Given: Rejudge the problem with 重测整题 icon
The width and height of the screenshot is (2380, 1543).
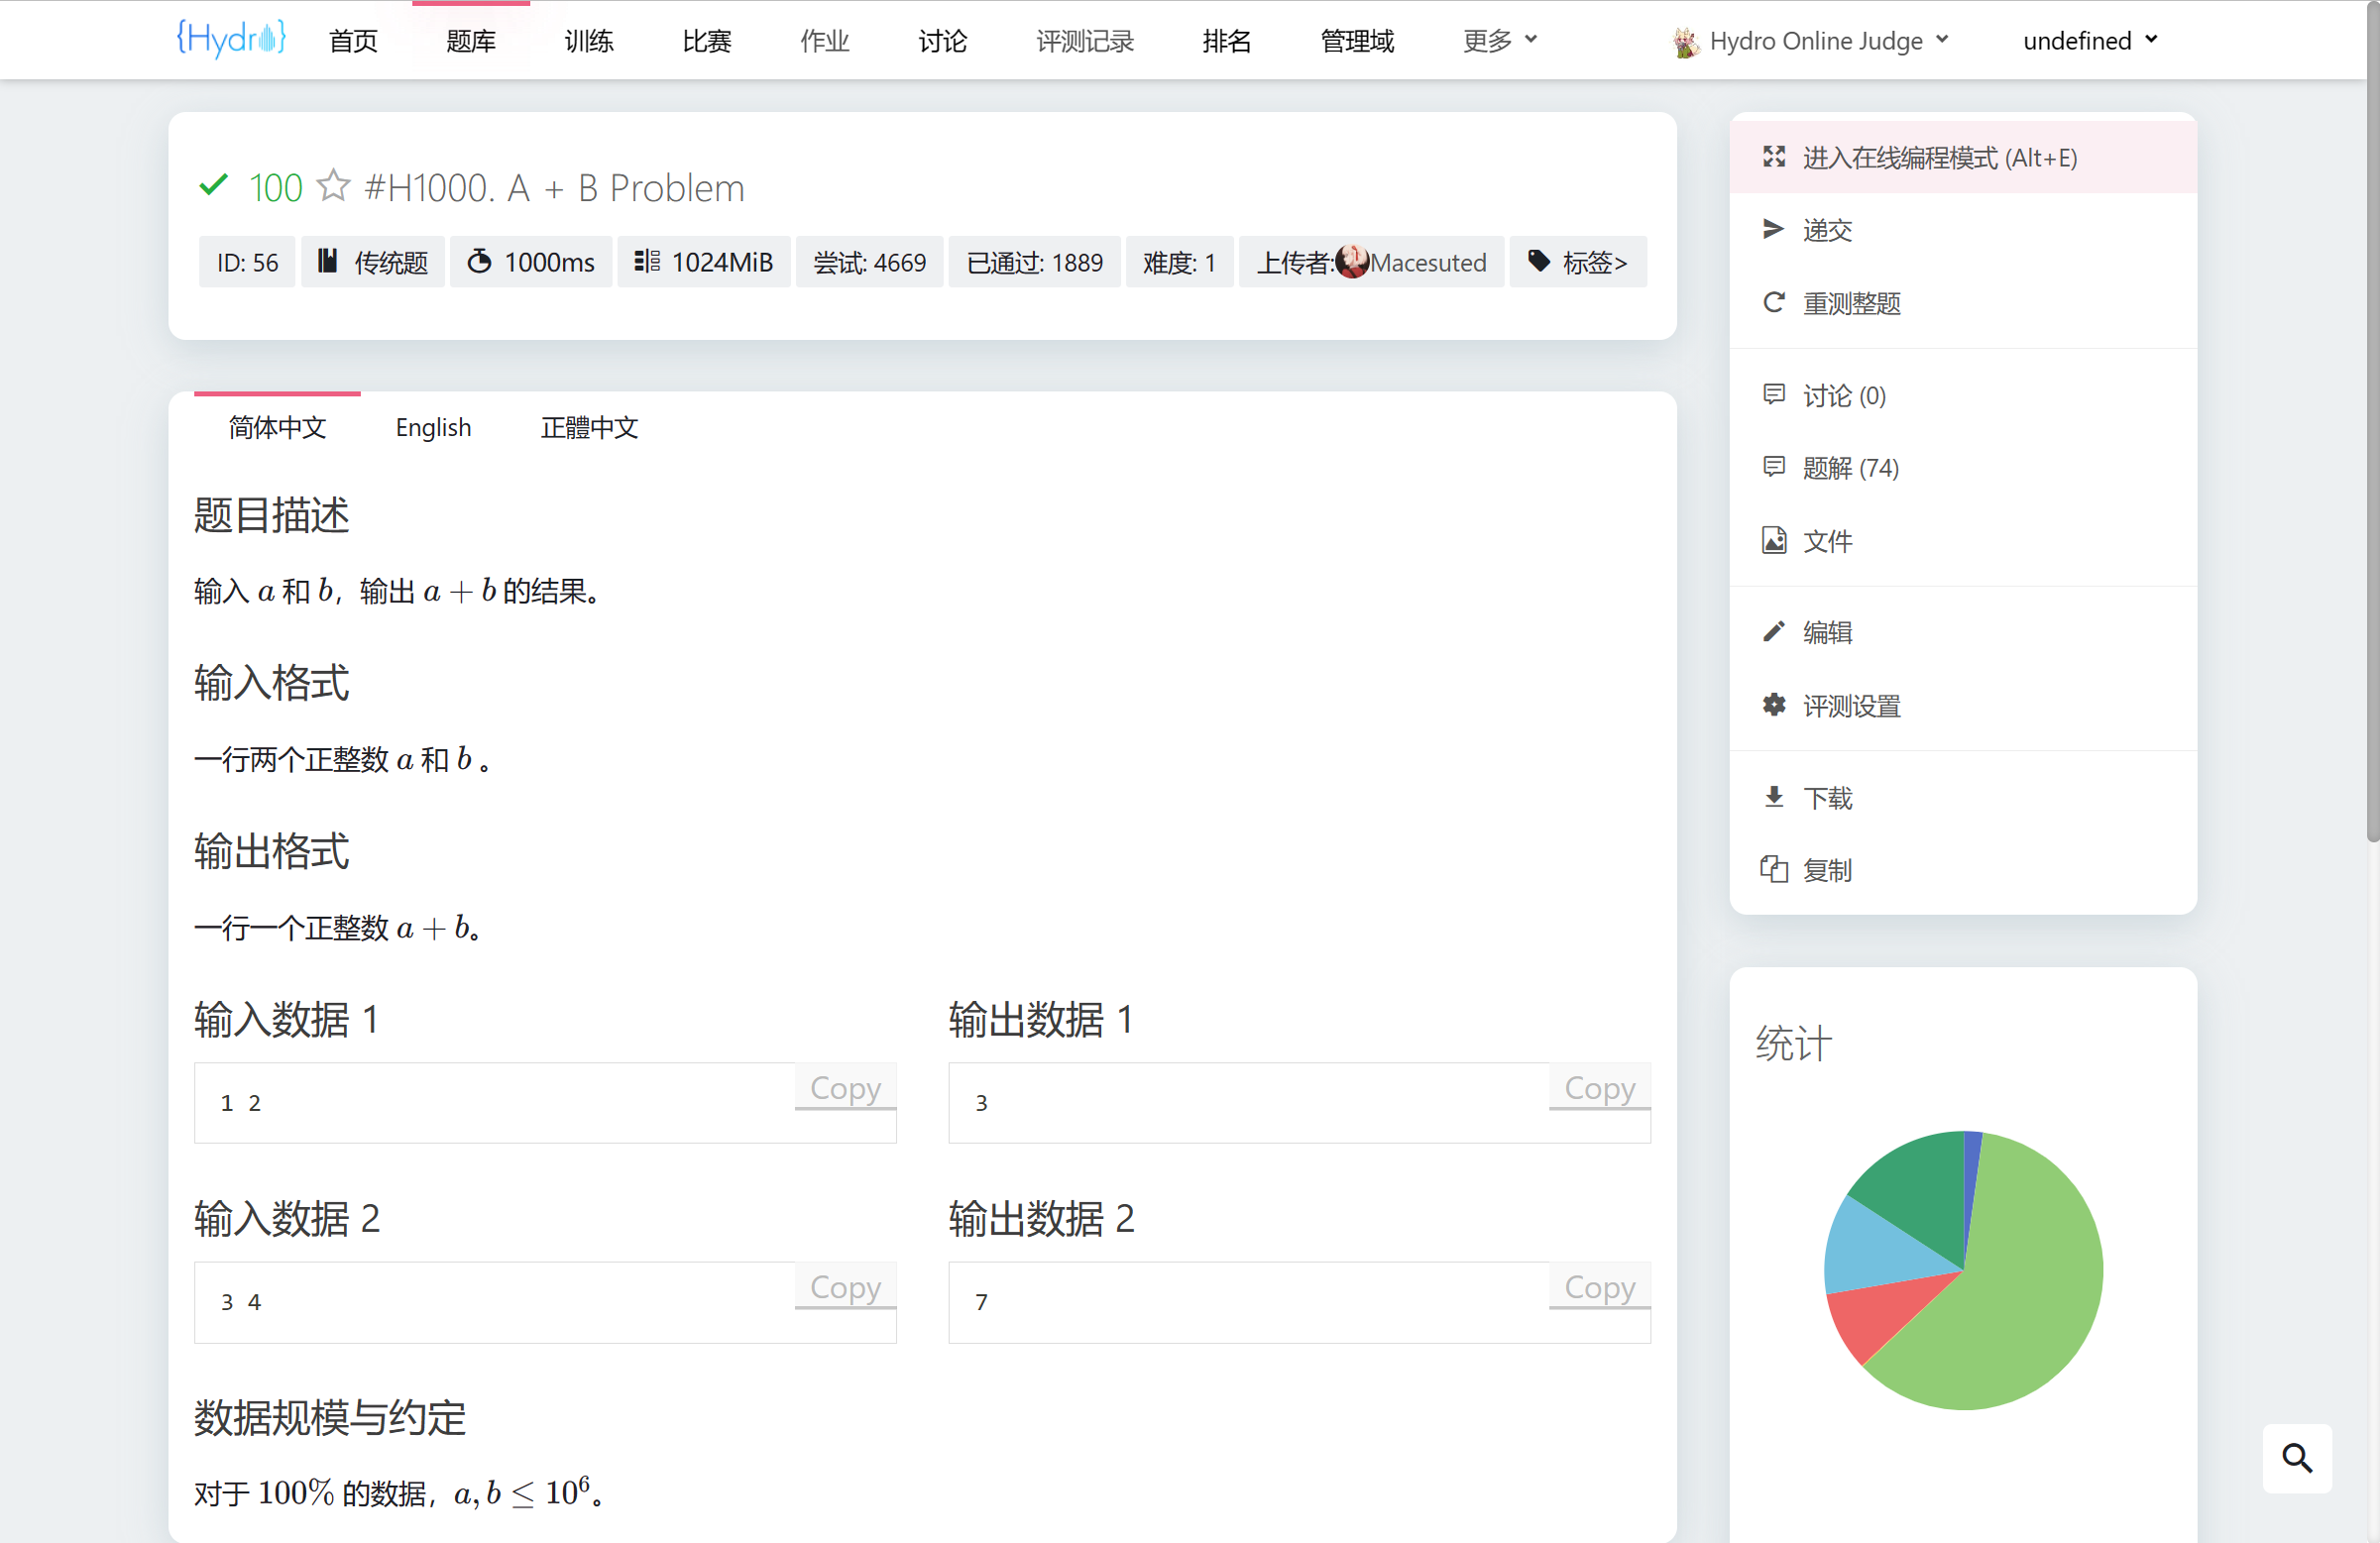Looking at the screenshot, I should [x=1774, y=303].
